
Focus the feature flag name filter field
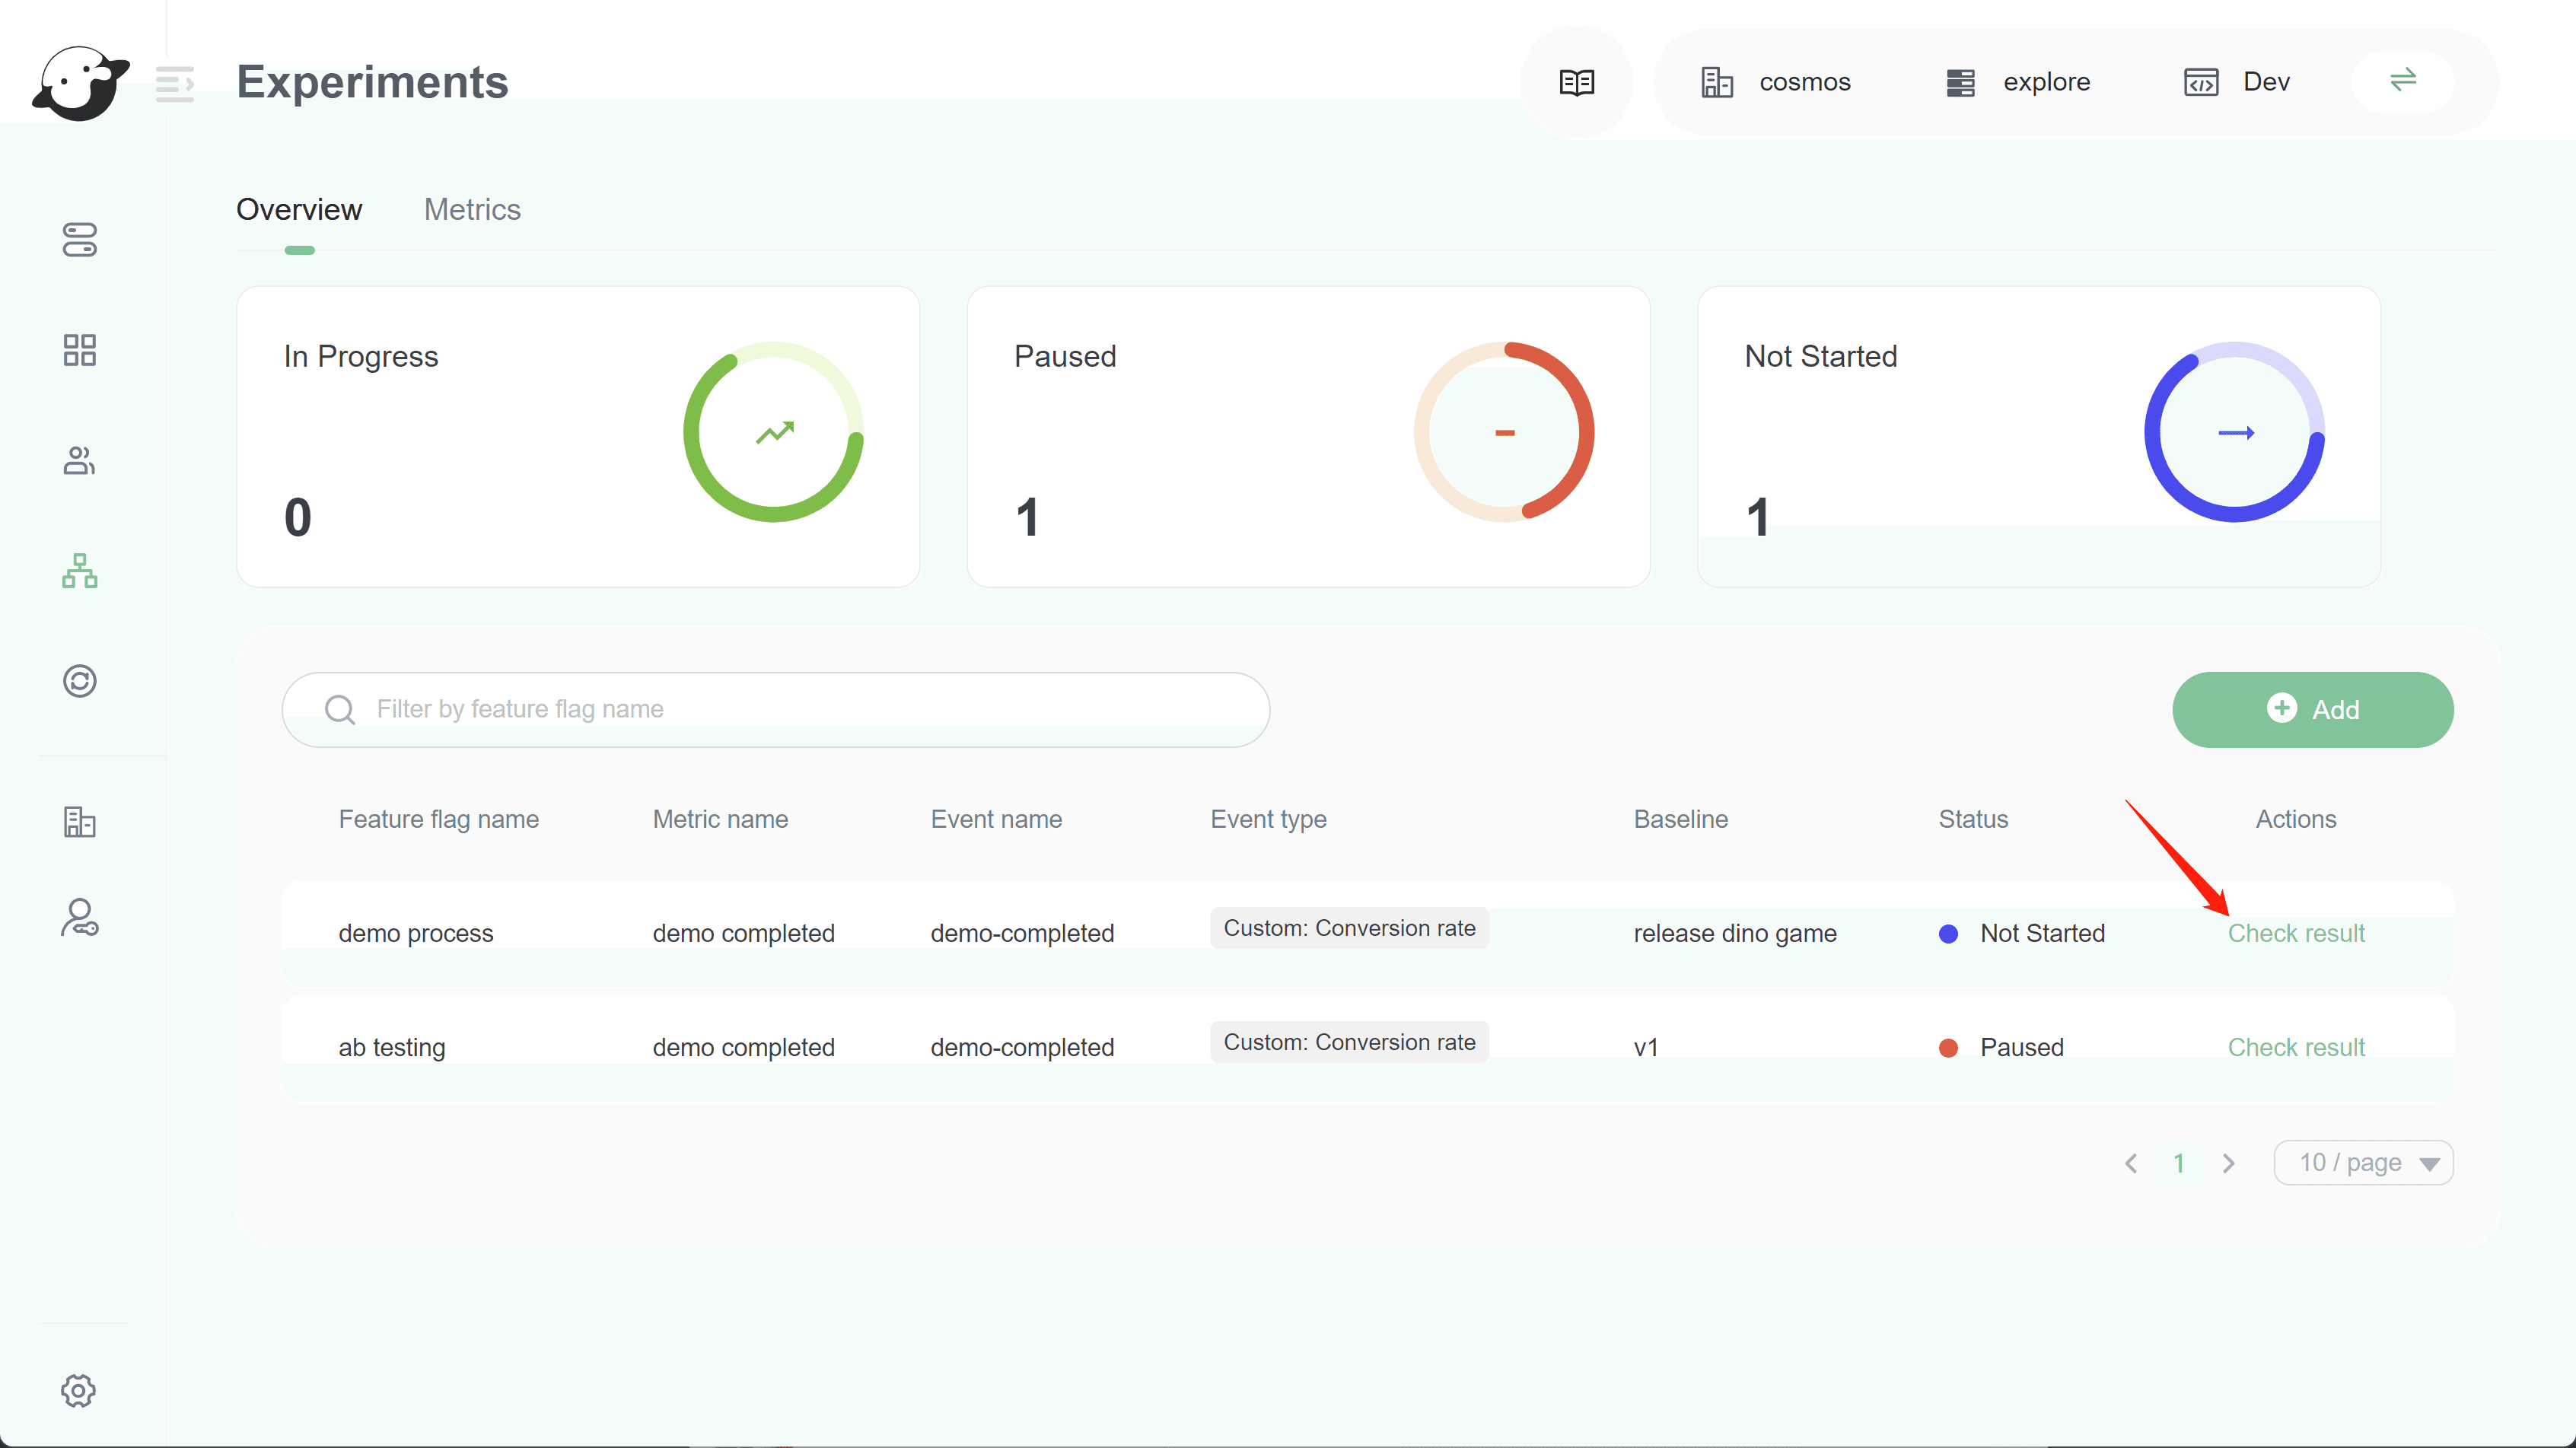(800, 709)
